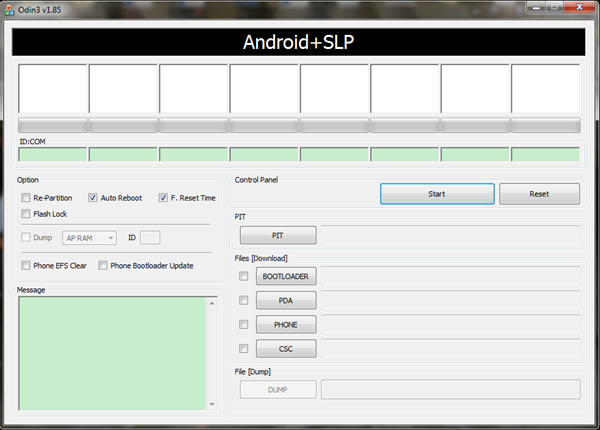Screen dimensions: 600x430
Task: Enable the Re-Partition checkbox
Action: pos(26,198)
